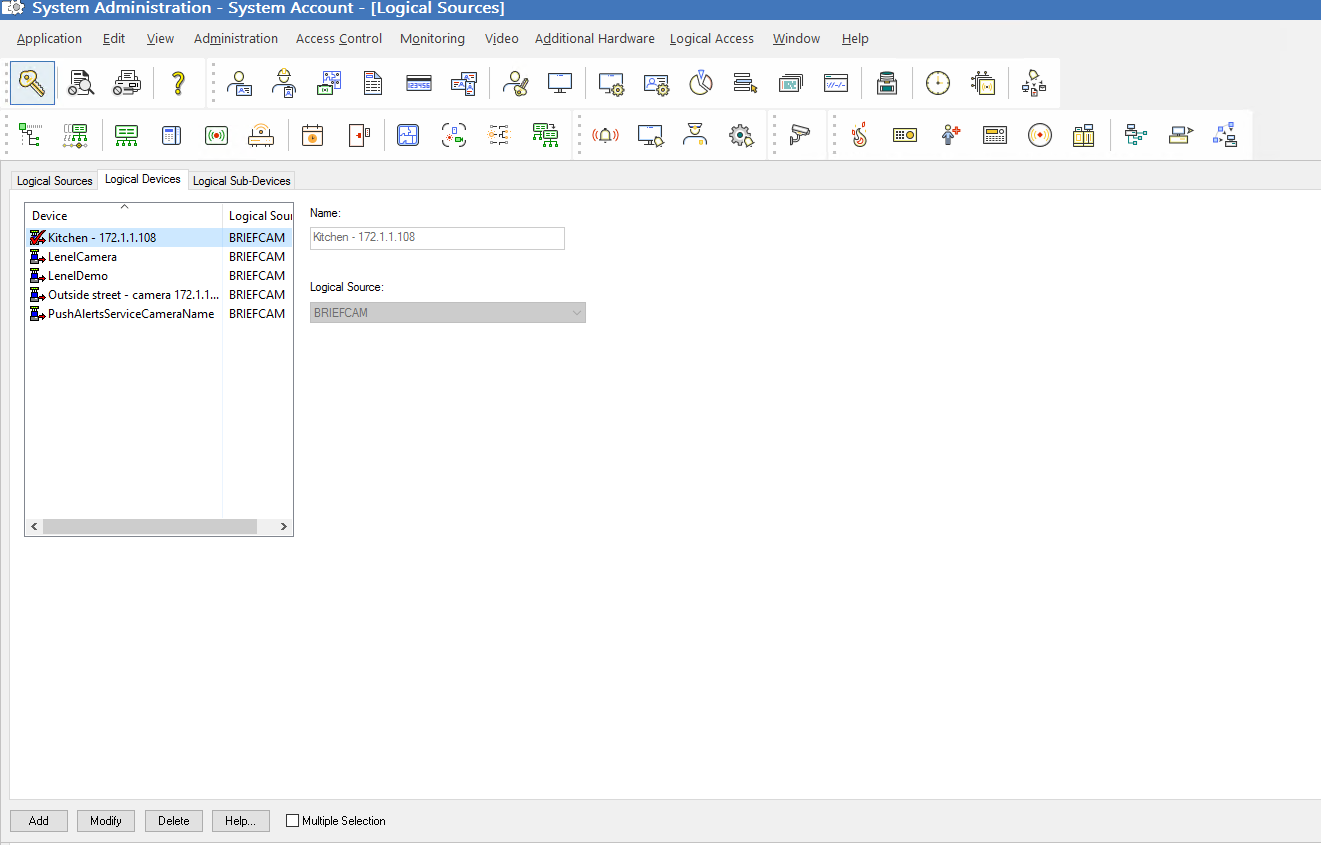Screen dimensions: 1321x845
Task: Click the pie chart icon
Action: 701,83
